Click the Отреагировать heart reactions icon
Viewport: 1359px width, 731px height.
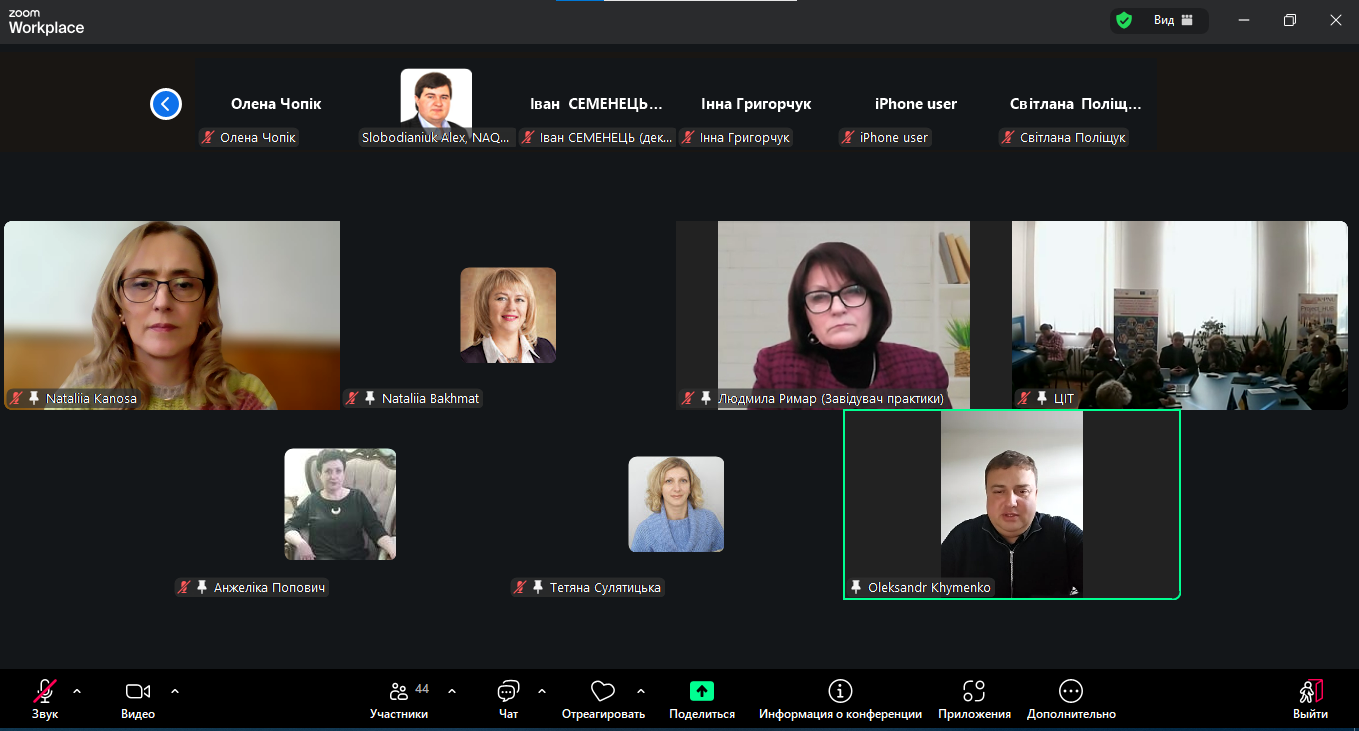tap(602, 692)
